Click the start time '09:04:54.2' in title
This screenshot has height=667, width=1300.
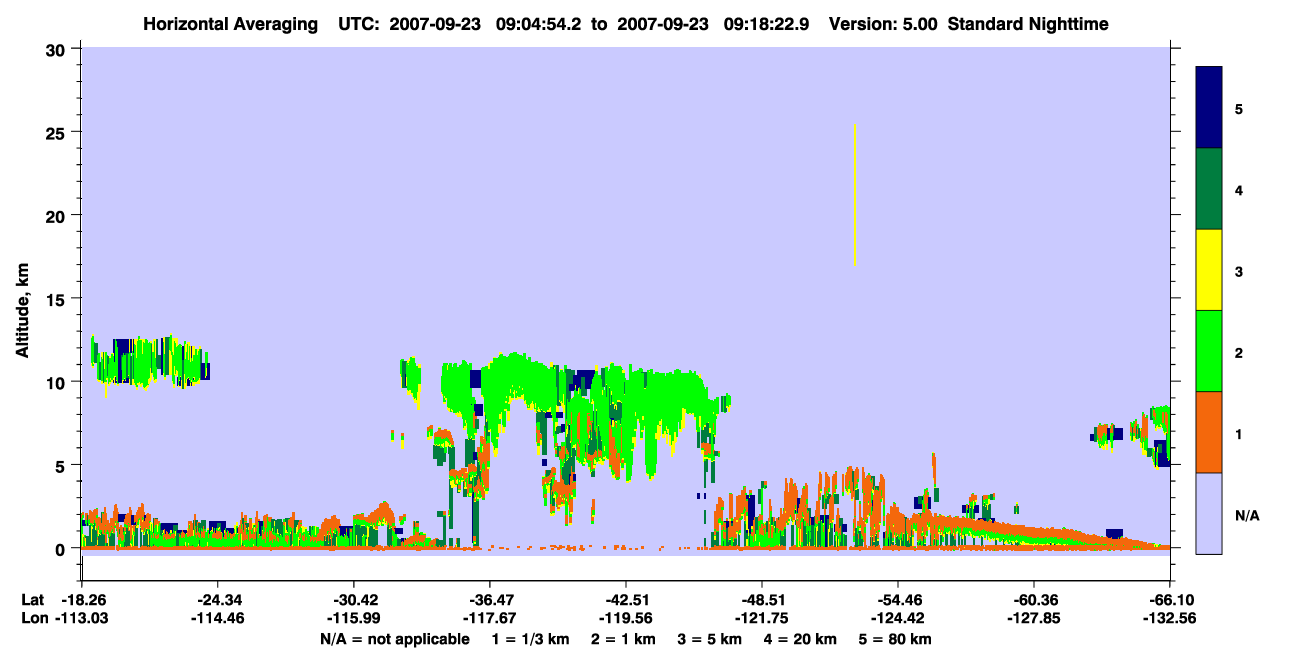tap(540, 24)
